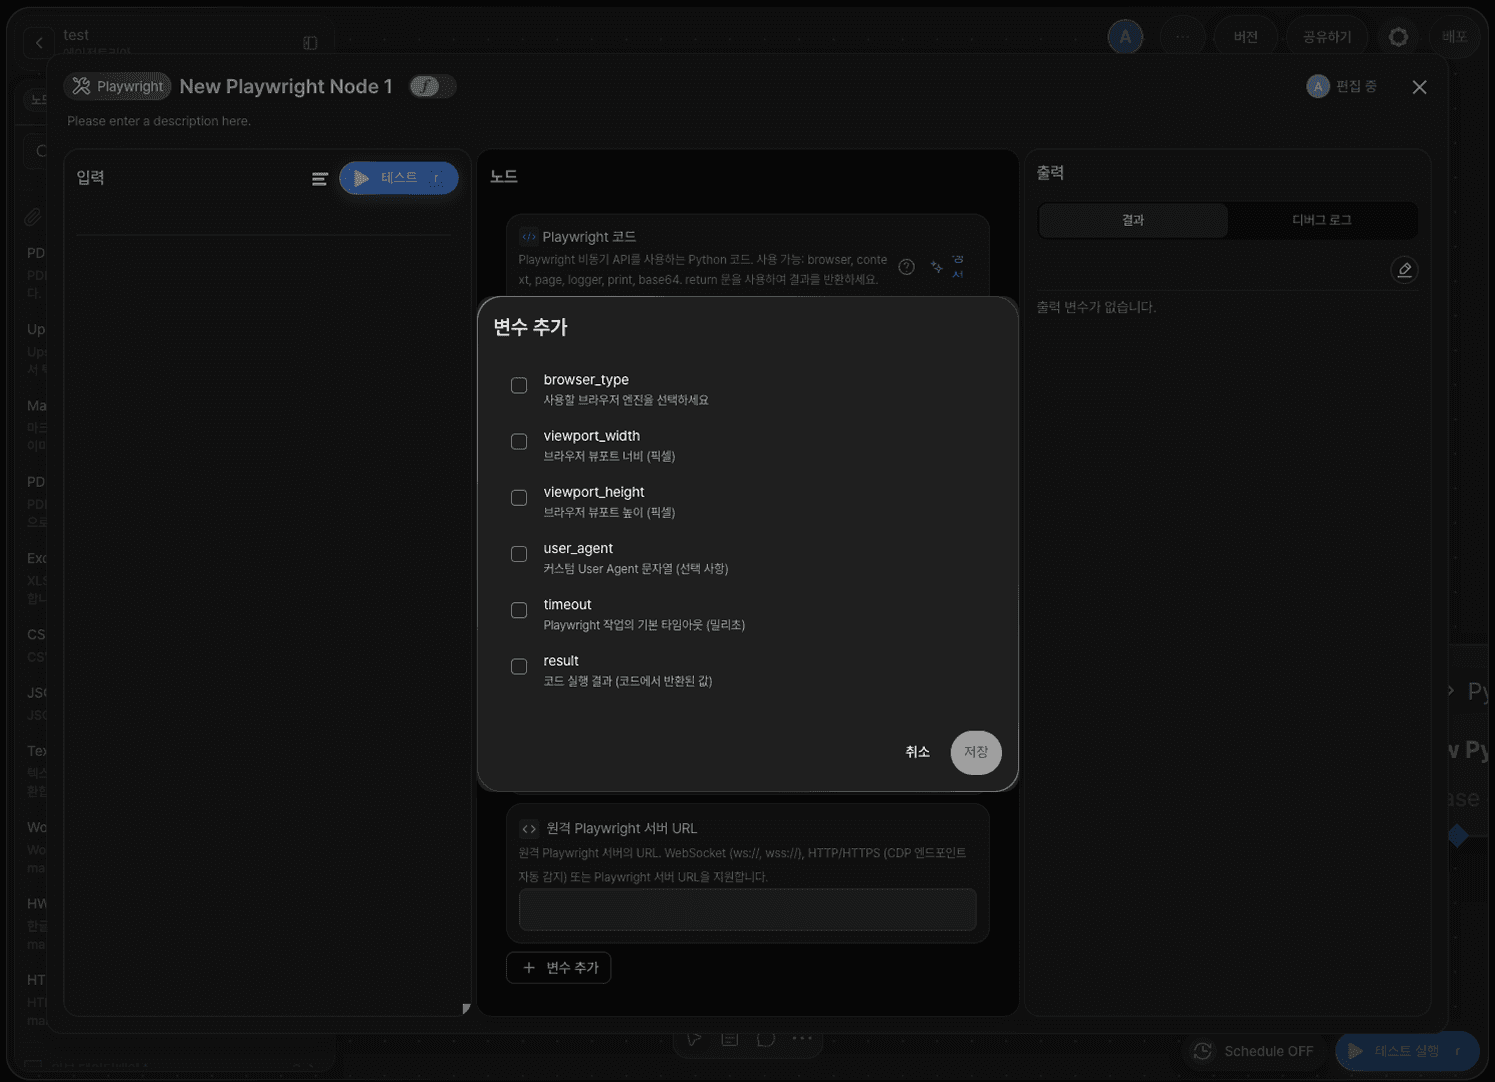Click 취소 to cancel adding variables
This screenshot has width=1495, height=1082.
pos(917,752)
